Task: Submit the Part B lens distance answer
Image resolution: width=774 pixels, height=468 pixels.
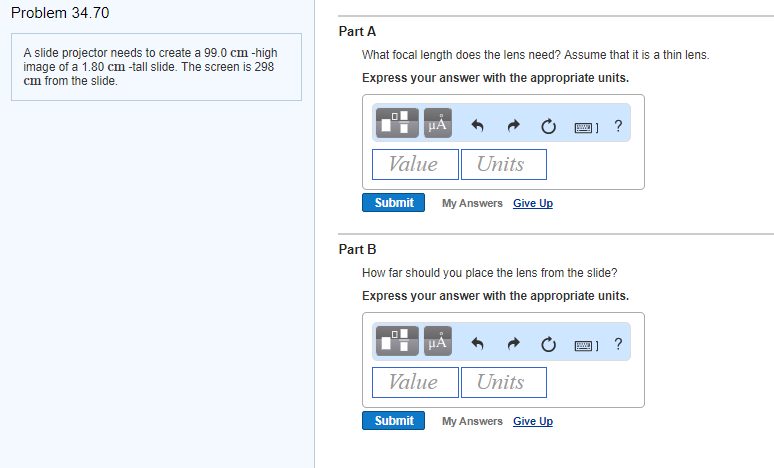Action: (393, 421)
